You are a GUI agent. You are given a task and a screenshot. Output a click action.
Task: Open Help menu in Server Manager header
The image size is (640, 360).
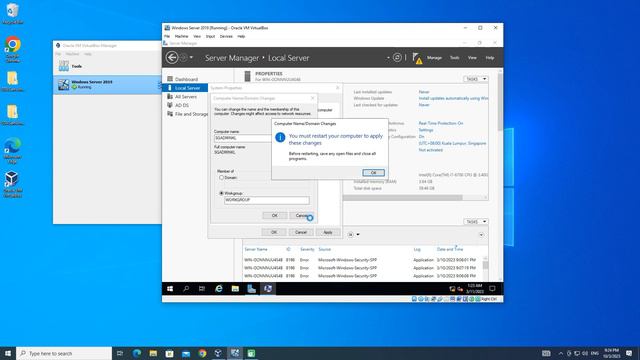click(x=490, y=58)
